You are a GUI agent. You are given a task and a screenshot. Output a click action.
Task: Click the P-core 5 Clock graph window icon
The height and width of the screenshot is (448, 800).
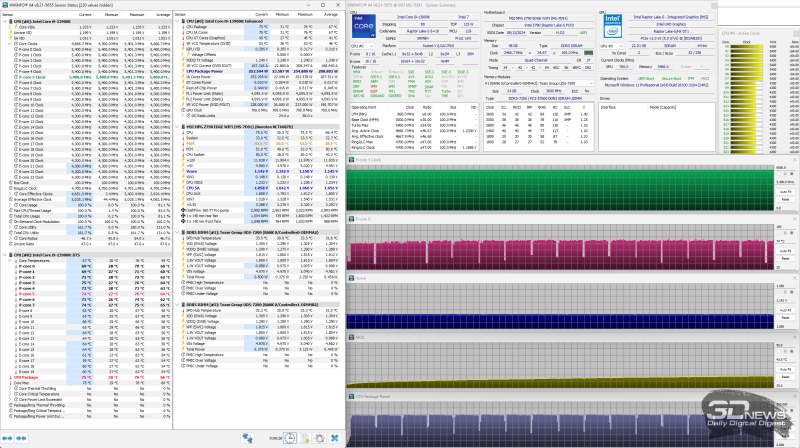[351, 160]
